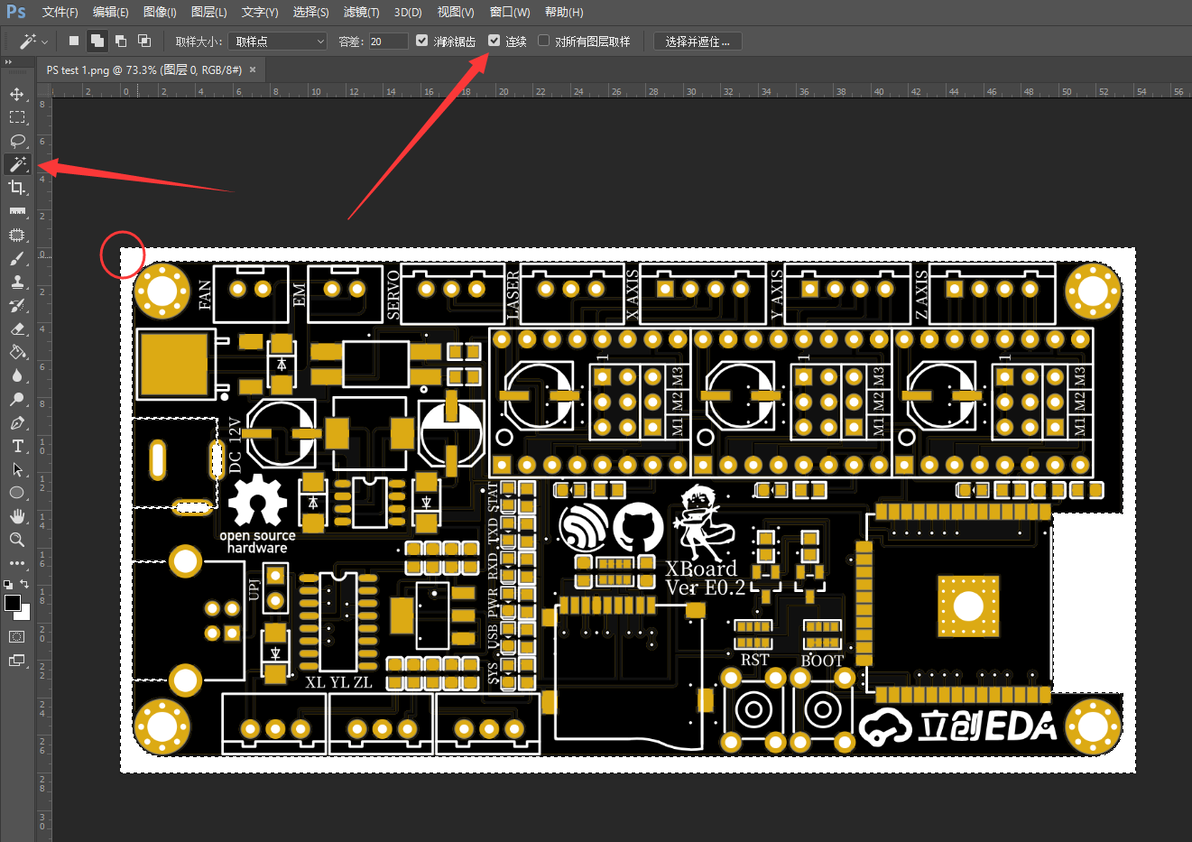
Task: Select the Move tool
Action: pyautogui.click(x=17, y=94)
